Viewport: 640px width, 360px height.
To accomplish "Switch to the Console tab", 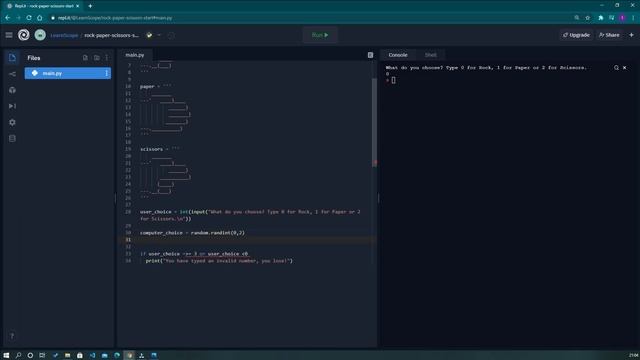I will [x=398, y=55].
